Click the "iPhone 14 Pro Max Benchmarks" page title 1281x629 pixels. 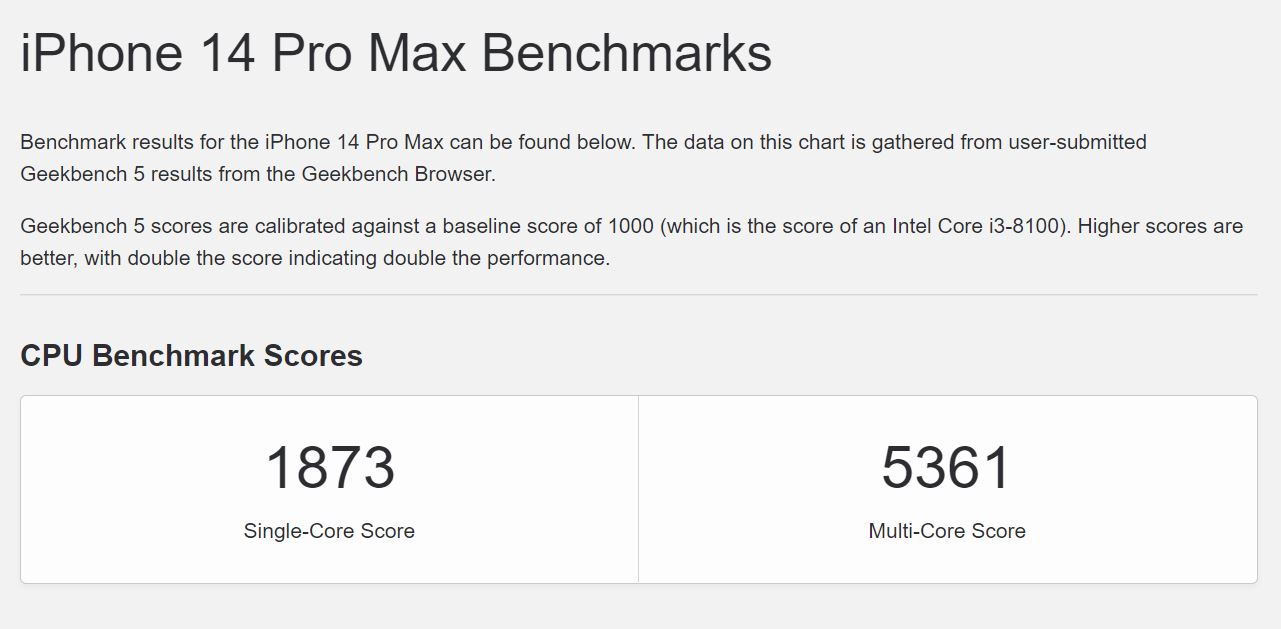tap(395, 53)
